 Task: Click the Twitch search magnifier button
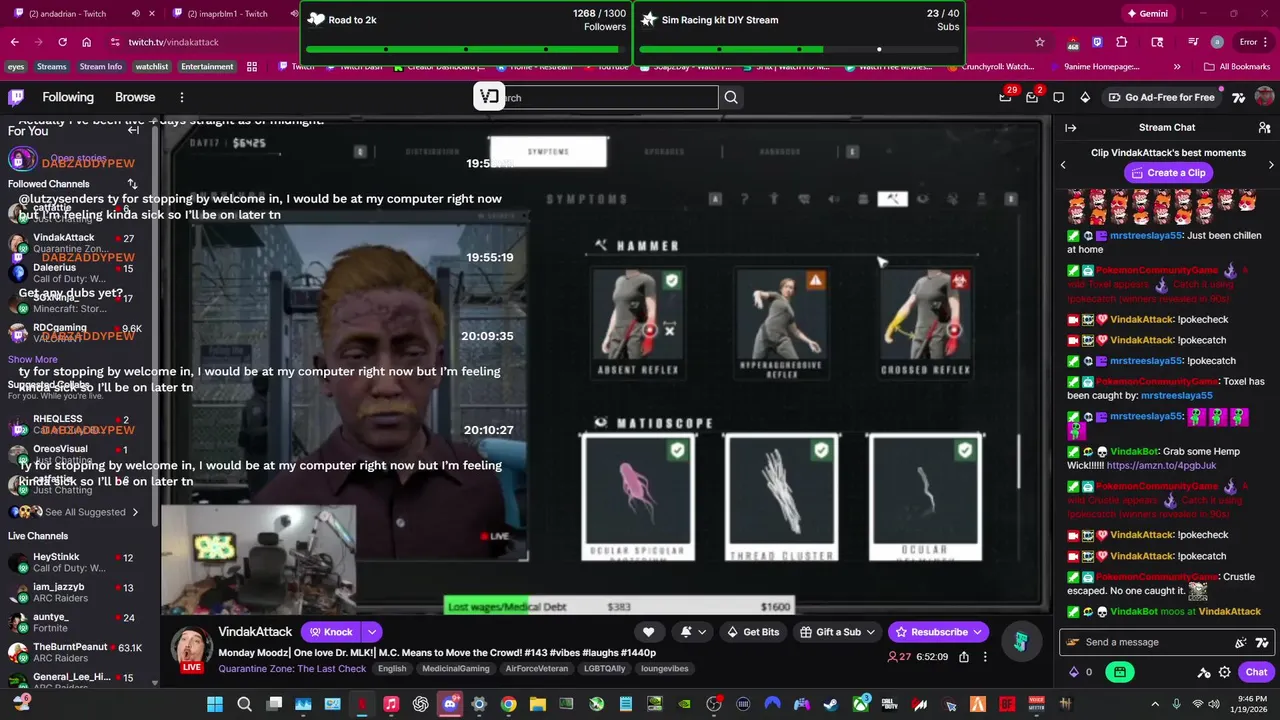pos(731,97)
